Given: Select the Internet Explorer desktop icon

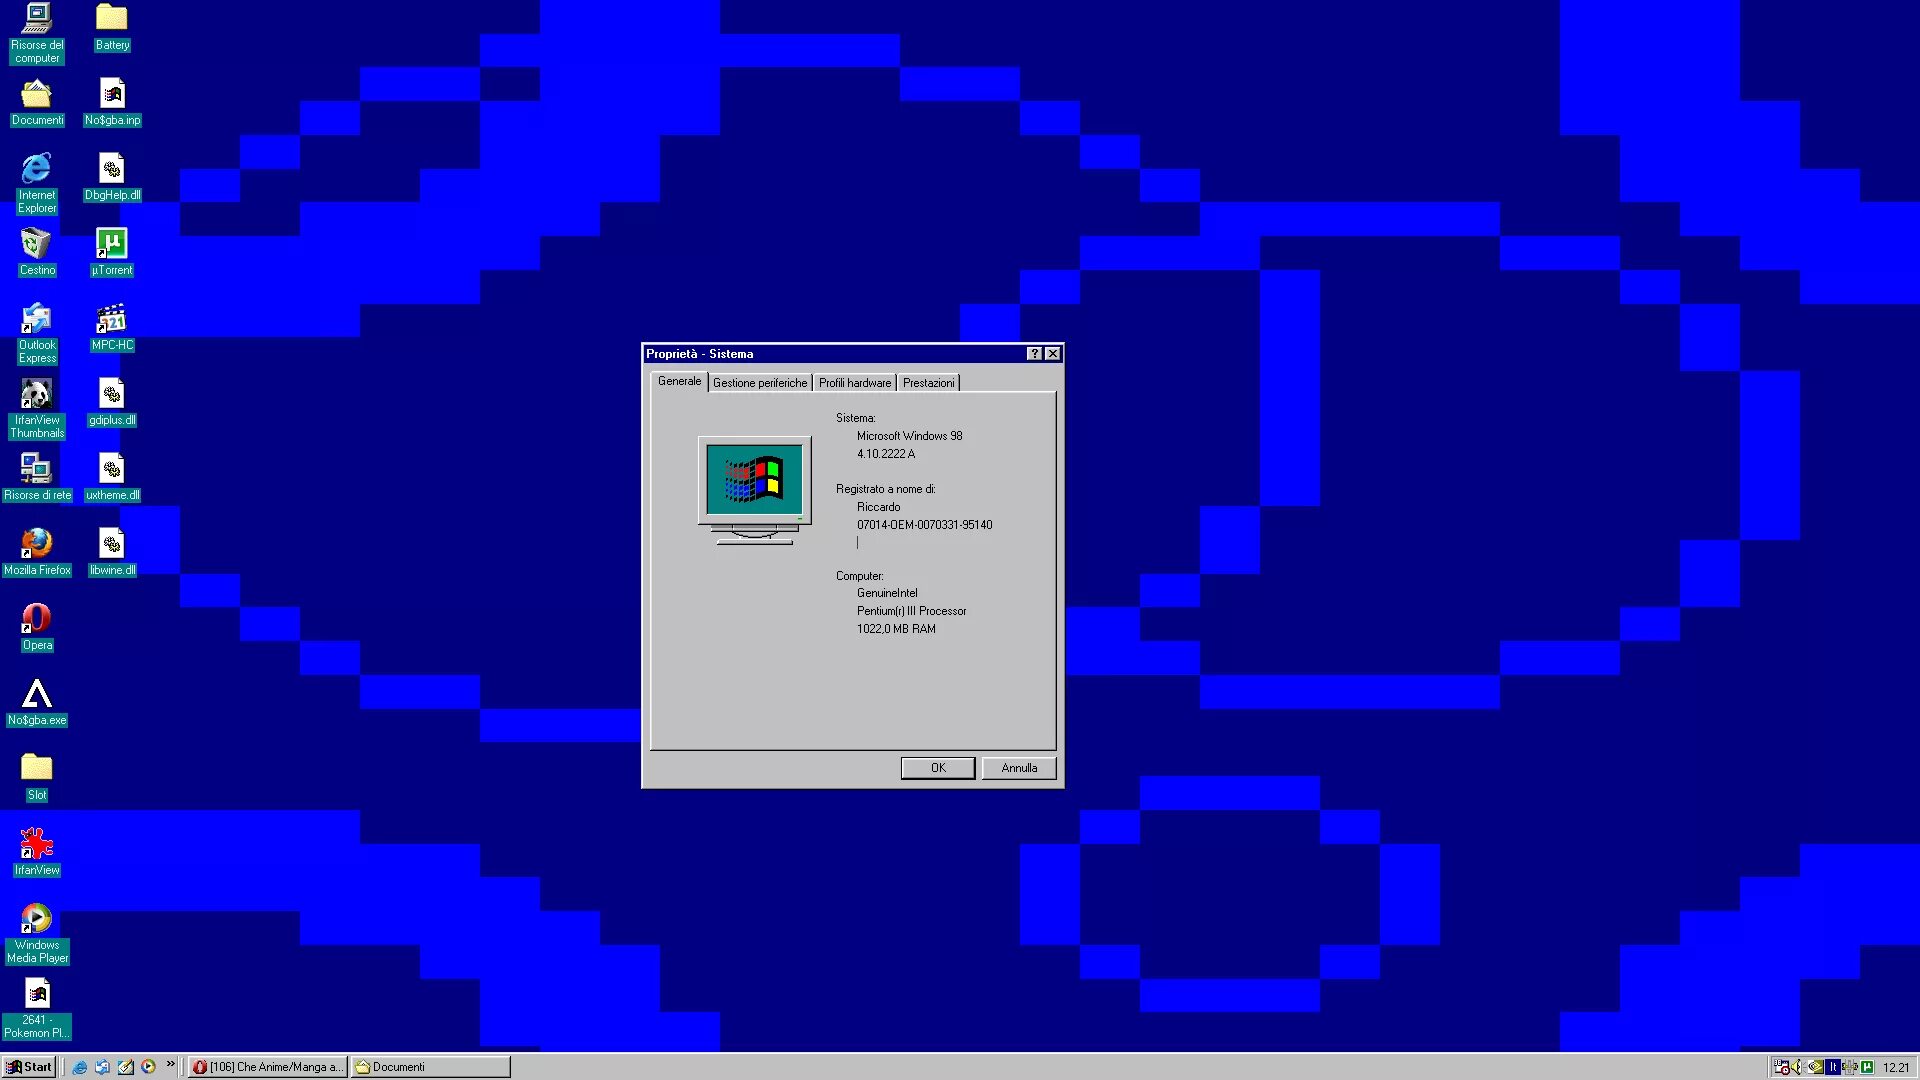Looking at the screenshot, I should pos(37,183).
